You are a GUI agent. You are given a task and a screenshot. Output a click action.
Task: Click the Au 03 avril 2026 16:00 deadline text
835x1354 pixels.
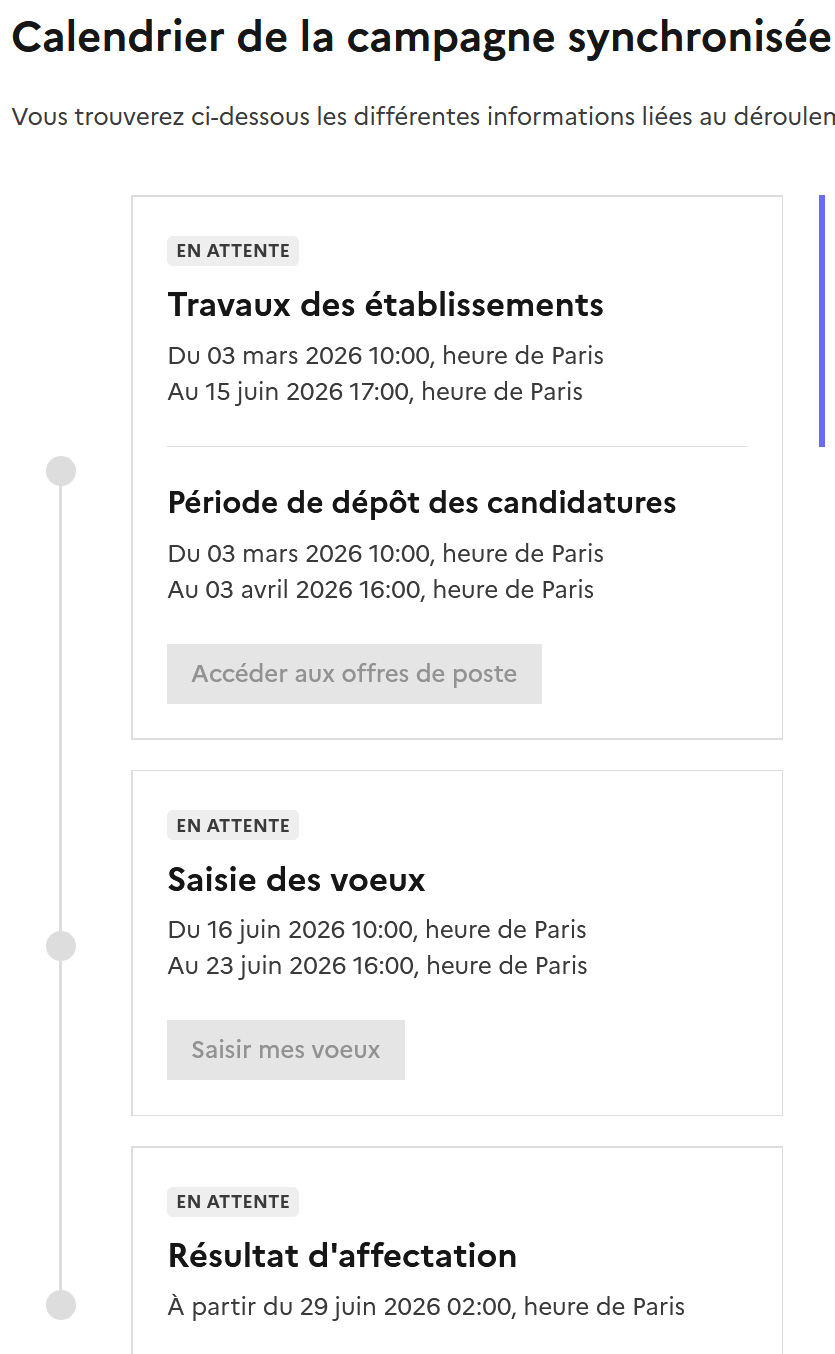pos(381,590)
